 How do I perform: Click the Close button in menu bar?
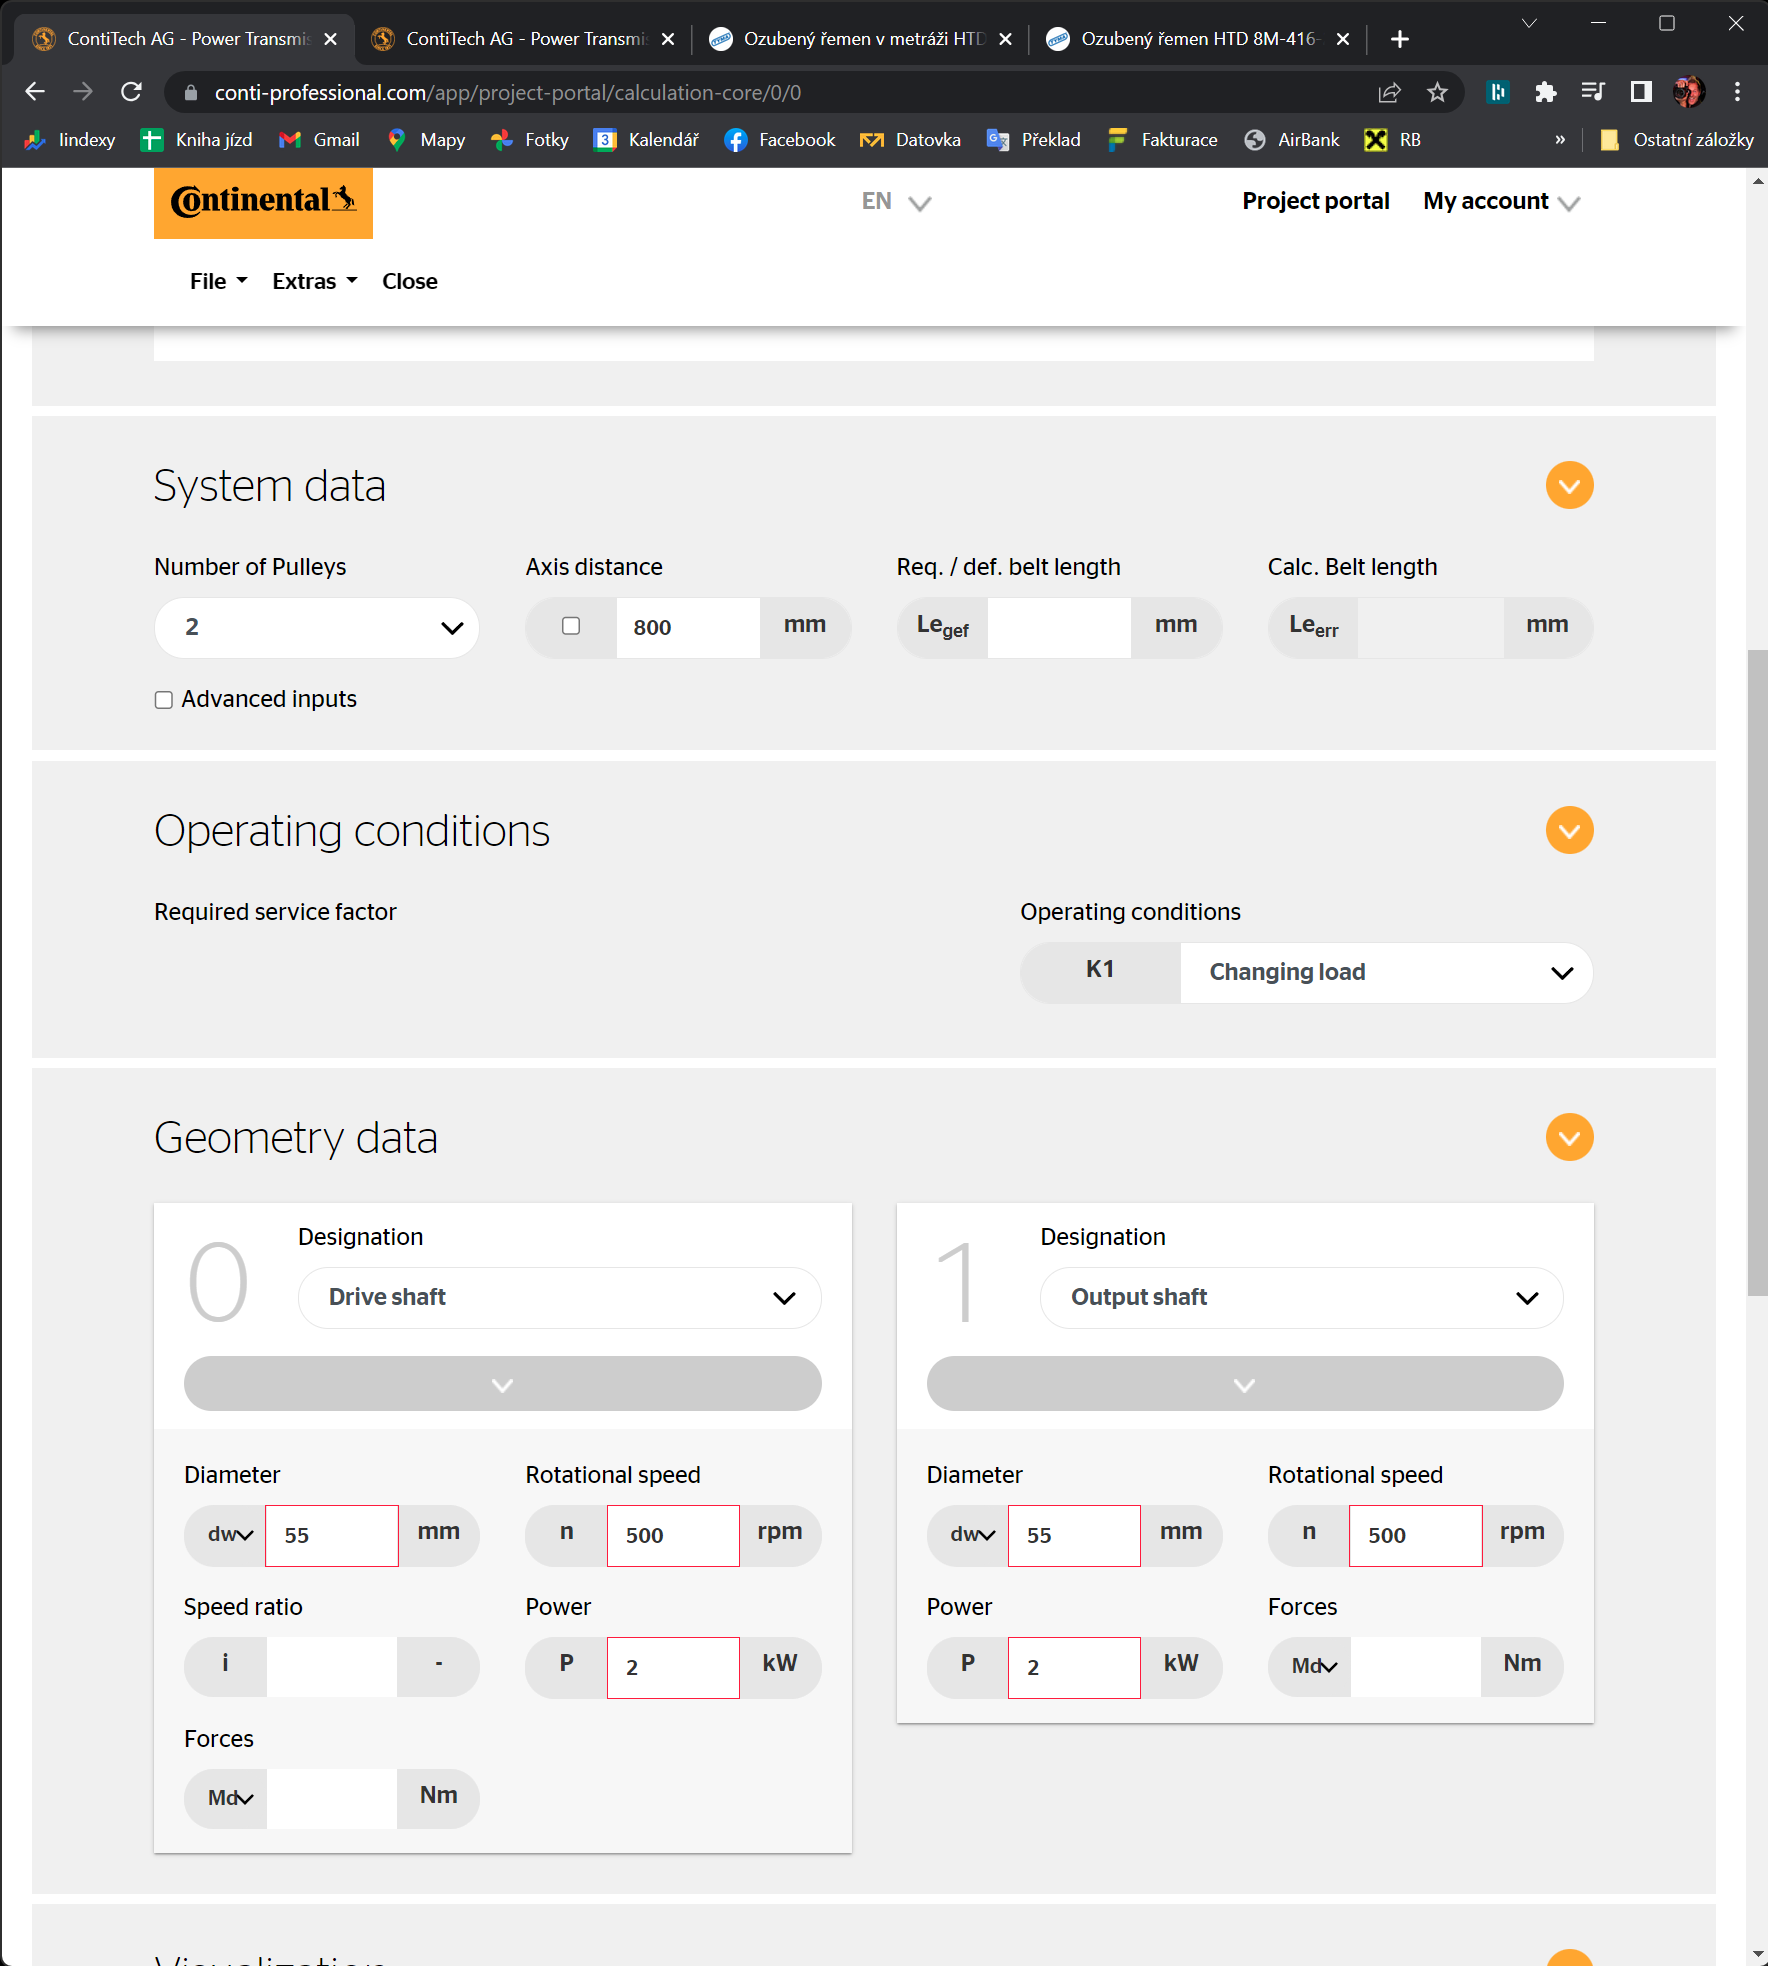pyautogui.click(x=409, y=282)
